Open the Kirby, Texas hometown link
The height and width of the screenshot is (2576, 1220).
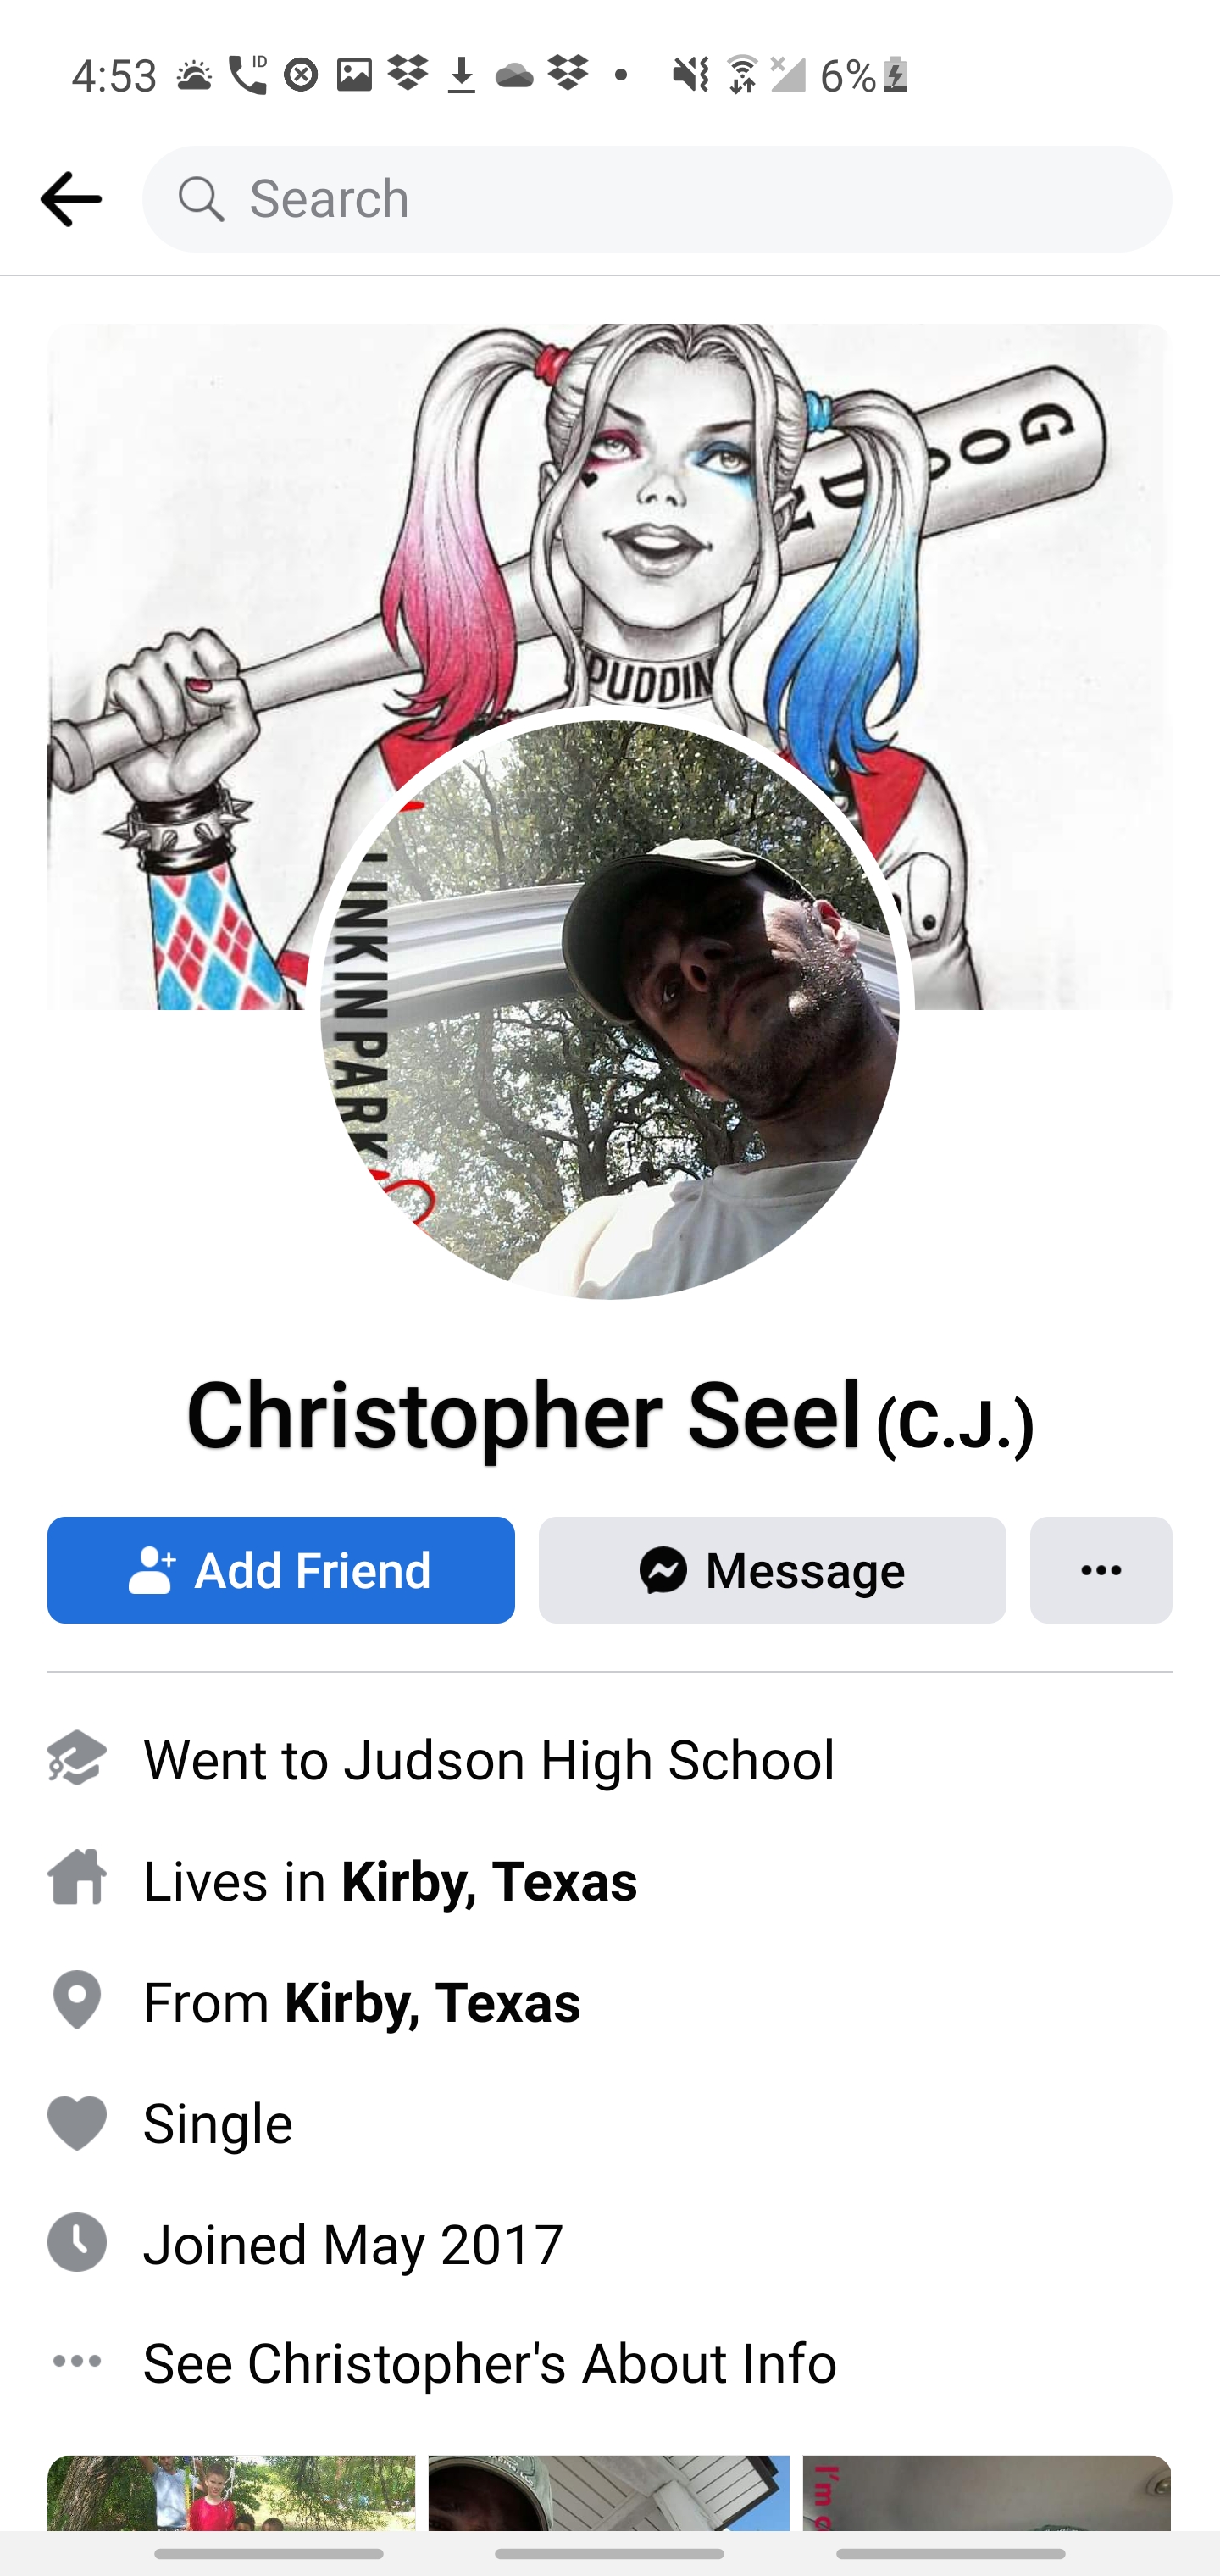coord(432,2002)
